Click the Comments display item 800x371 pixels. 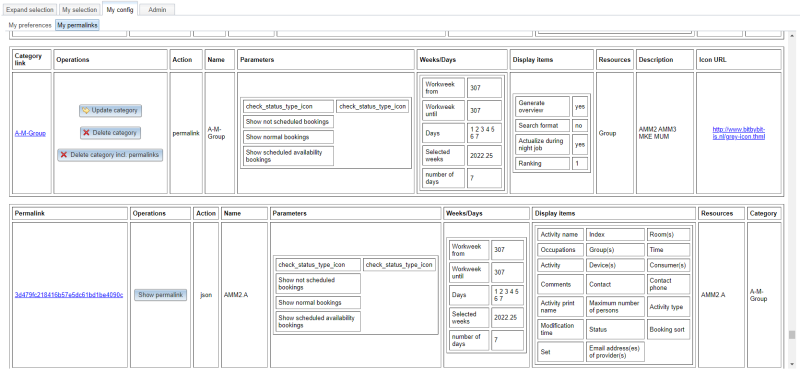coord(560,284)
